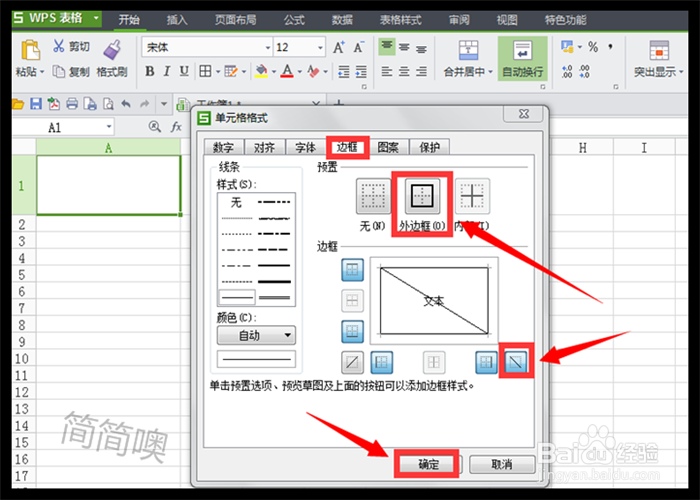Open the 字体 tab in the dialog

[305, 147]
